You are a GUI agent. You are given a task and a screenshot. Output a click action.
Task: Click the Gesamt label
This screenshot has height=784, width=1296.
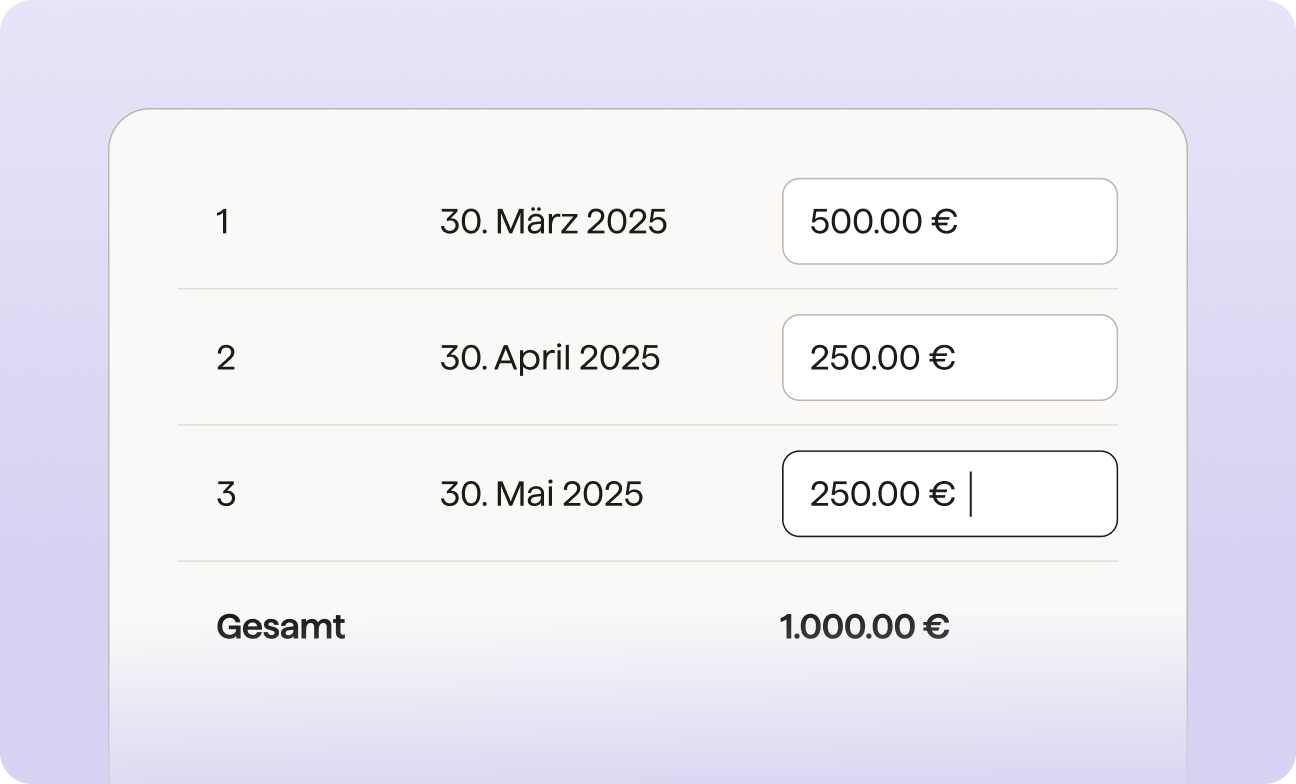(281, 627)
